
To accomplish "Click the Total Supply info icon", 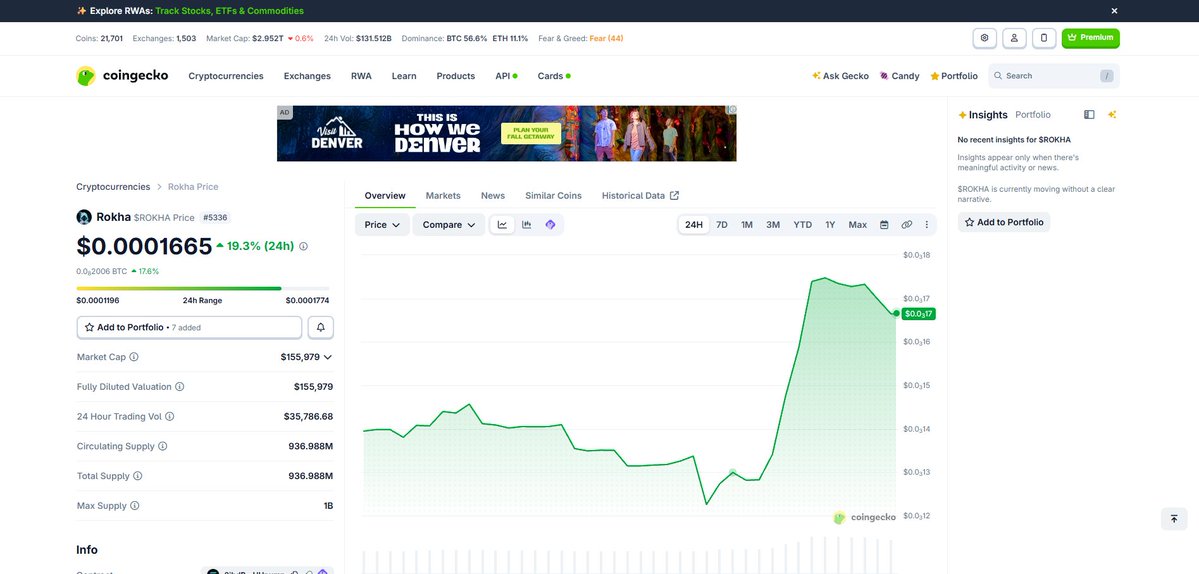I will (138, 476).
